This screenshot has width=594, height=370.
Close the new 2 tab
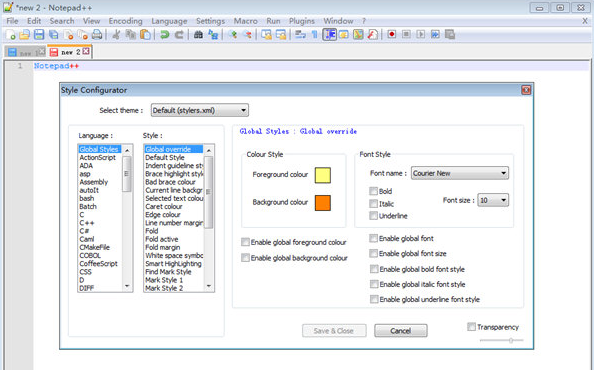pos(86,51)
